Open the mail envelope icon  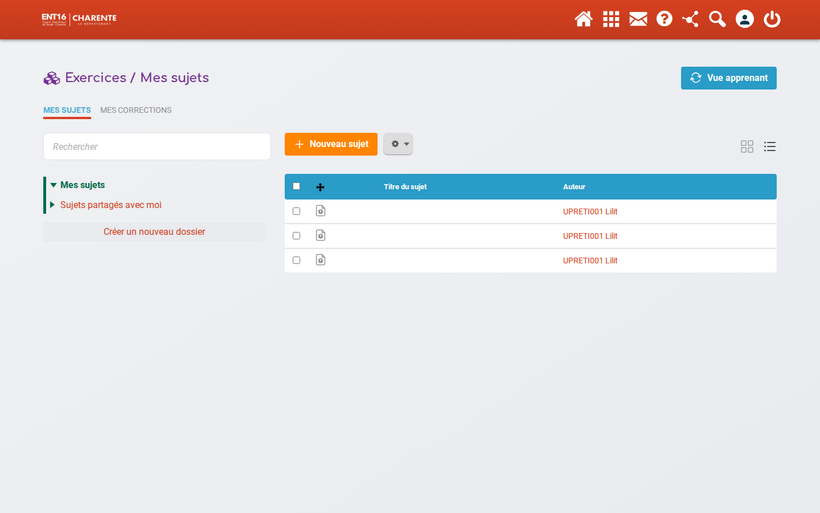point(638,19)
